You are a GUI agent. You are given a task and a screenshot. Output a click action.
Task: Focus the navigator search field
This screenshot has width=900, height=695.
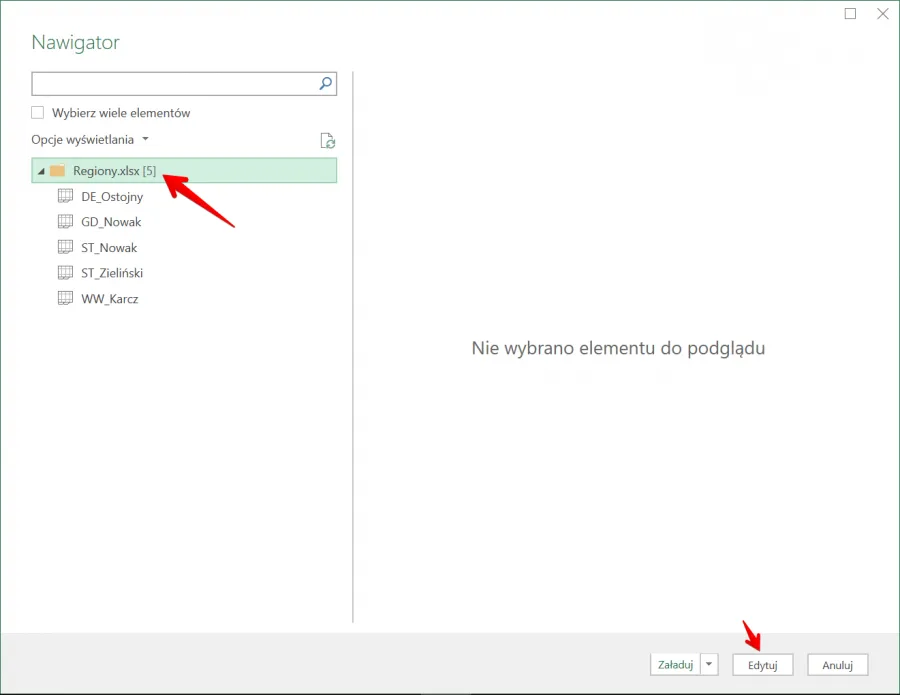pos(174,84)
